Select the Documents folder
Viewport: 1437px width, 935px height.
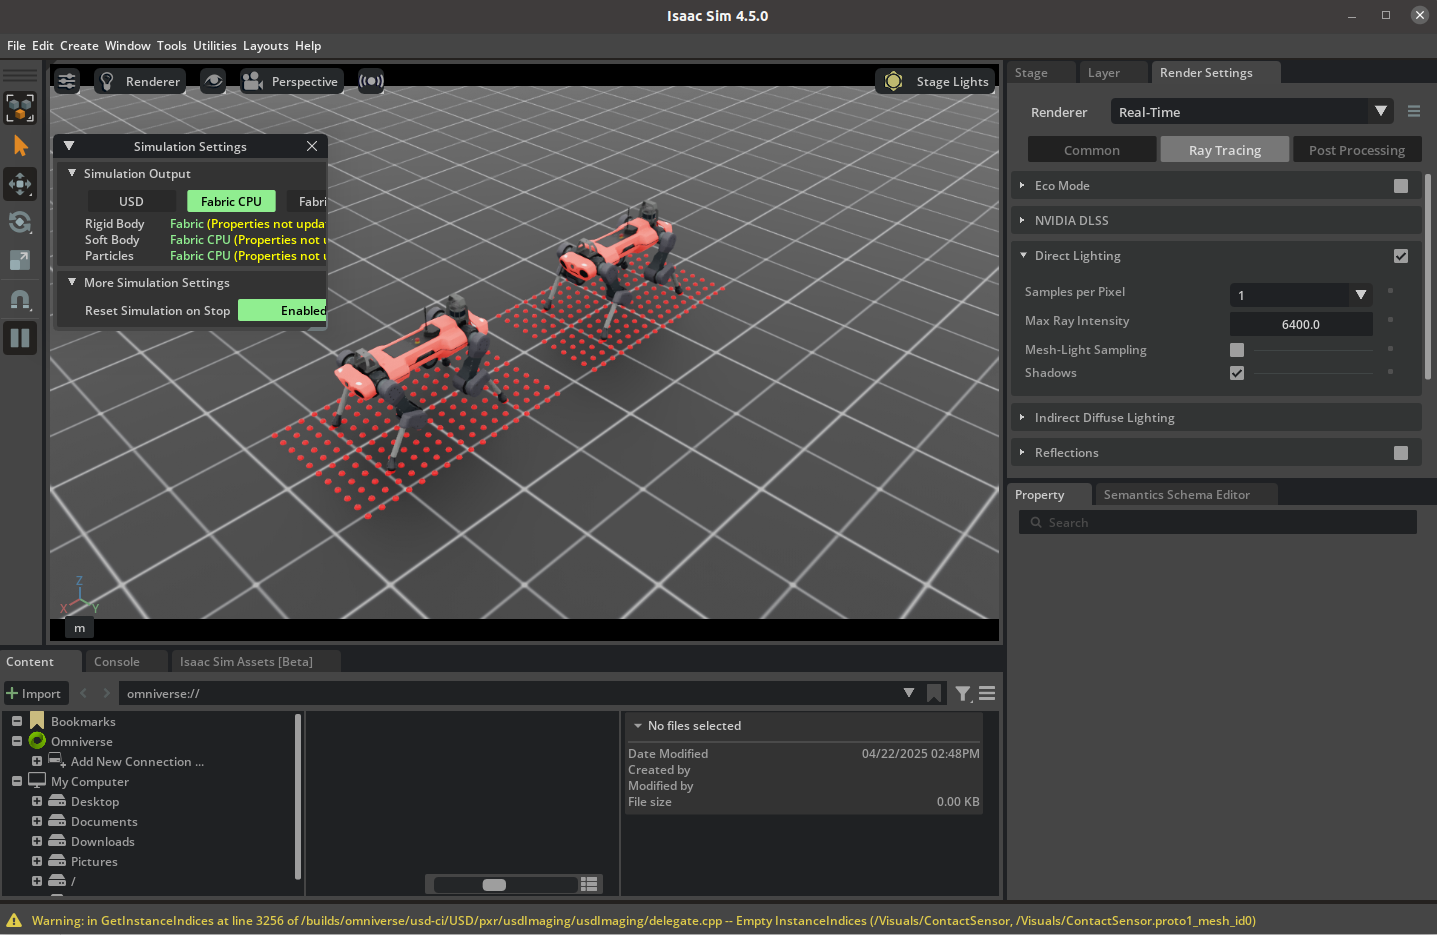[104, 822]
